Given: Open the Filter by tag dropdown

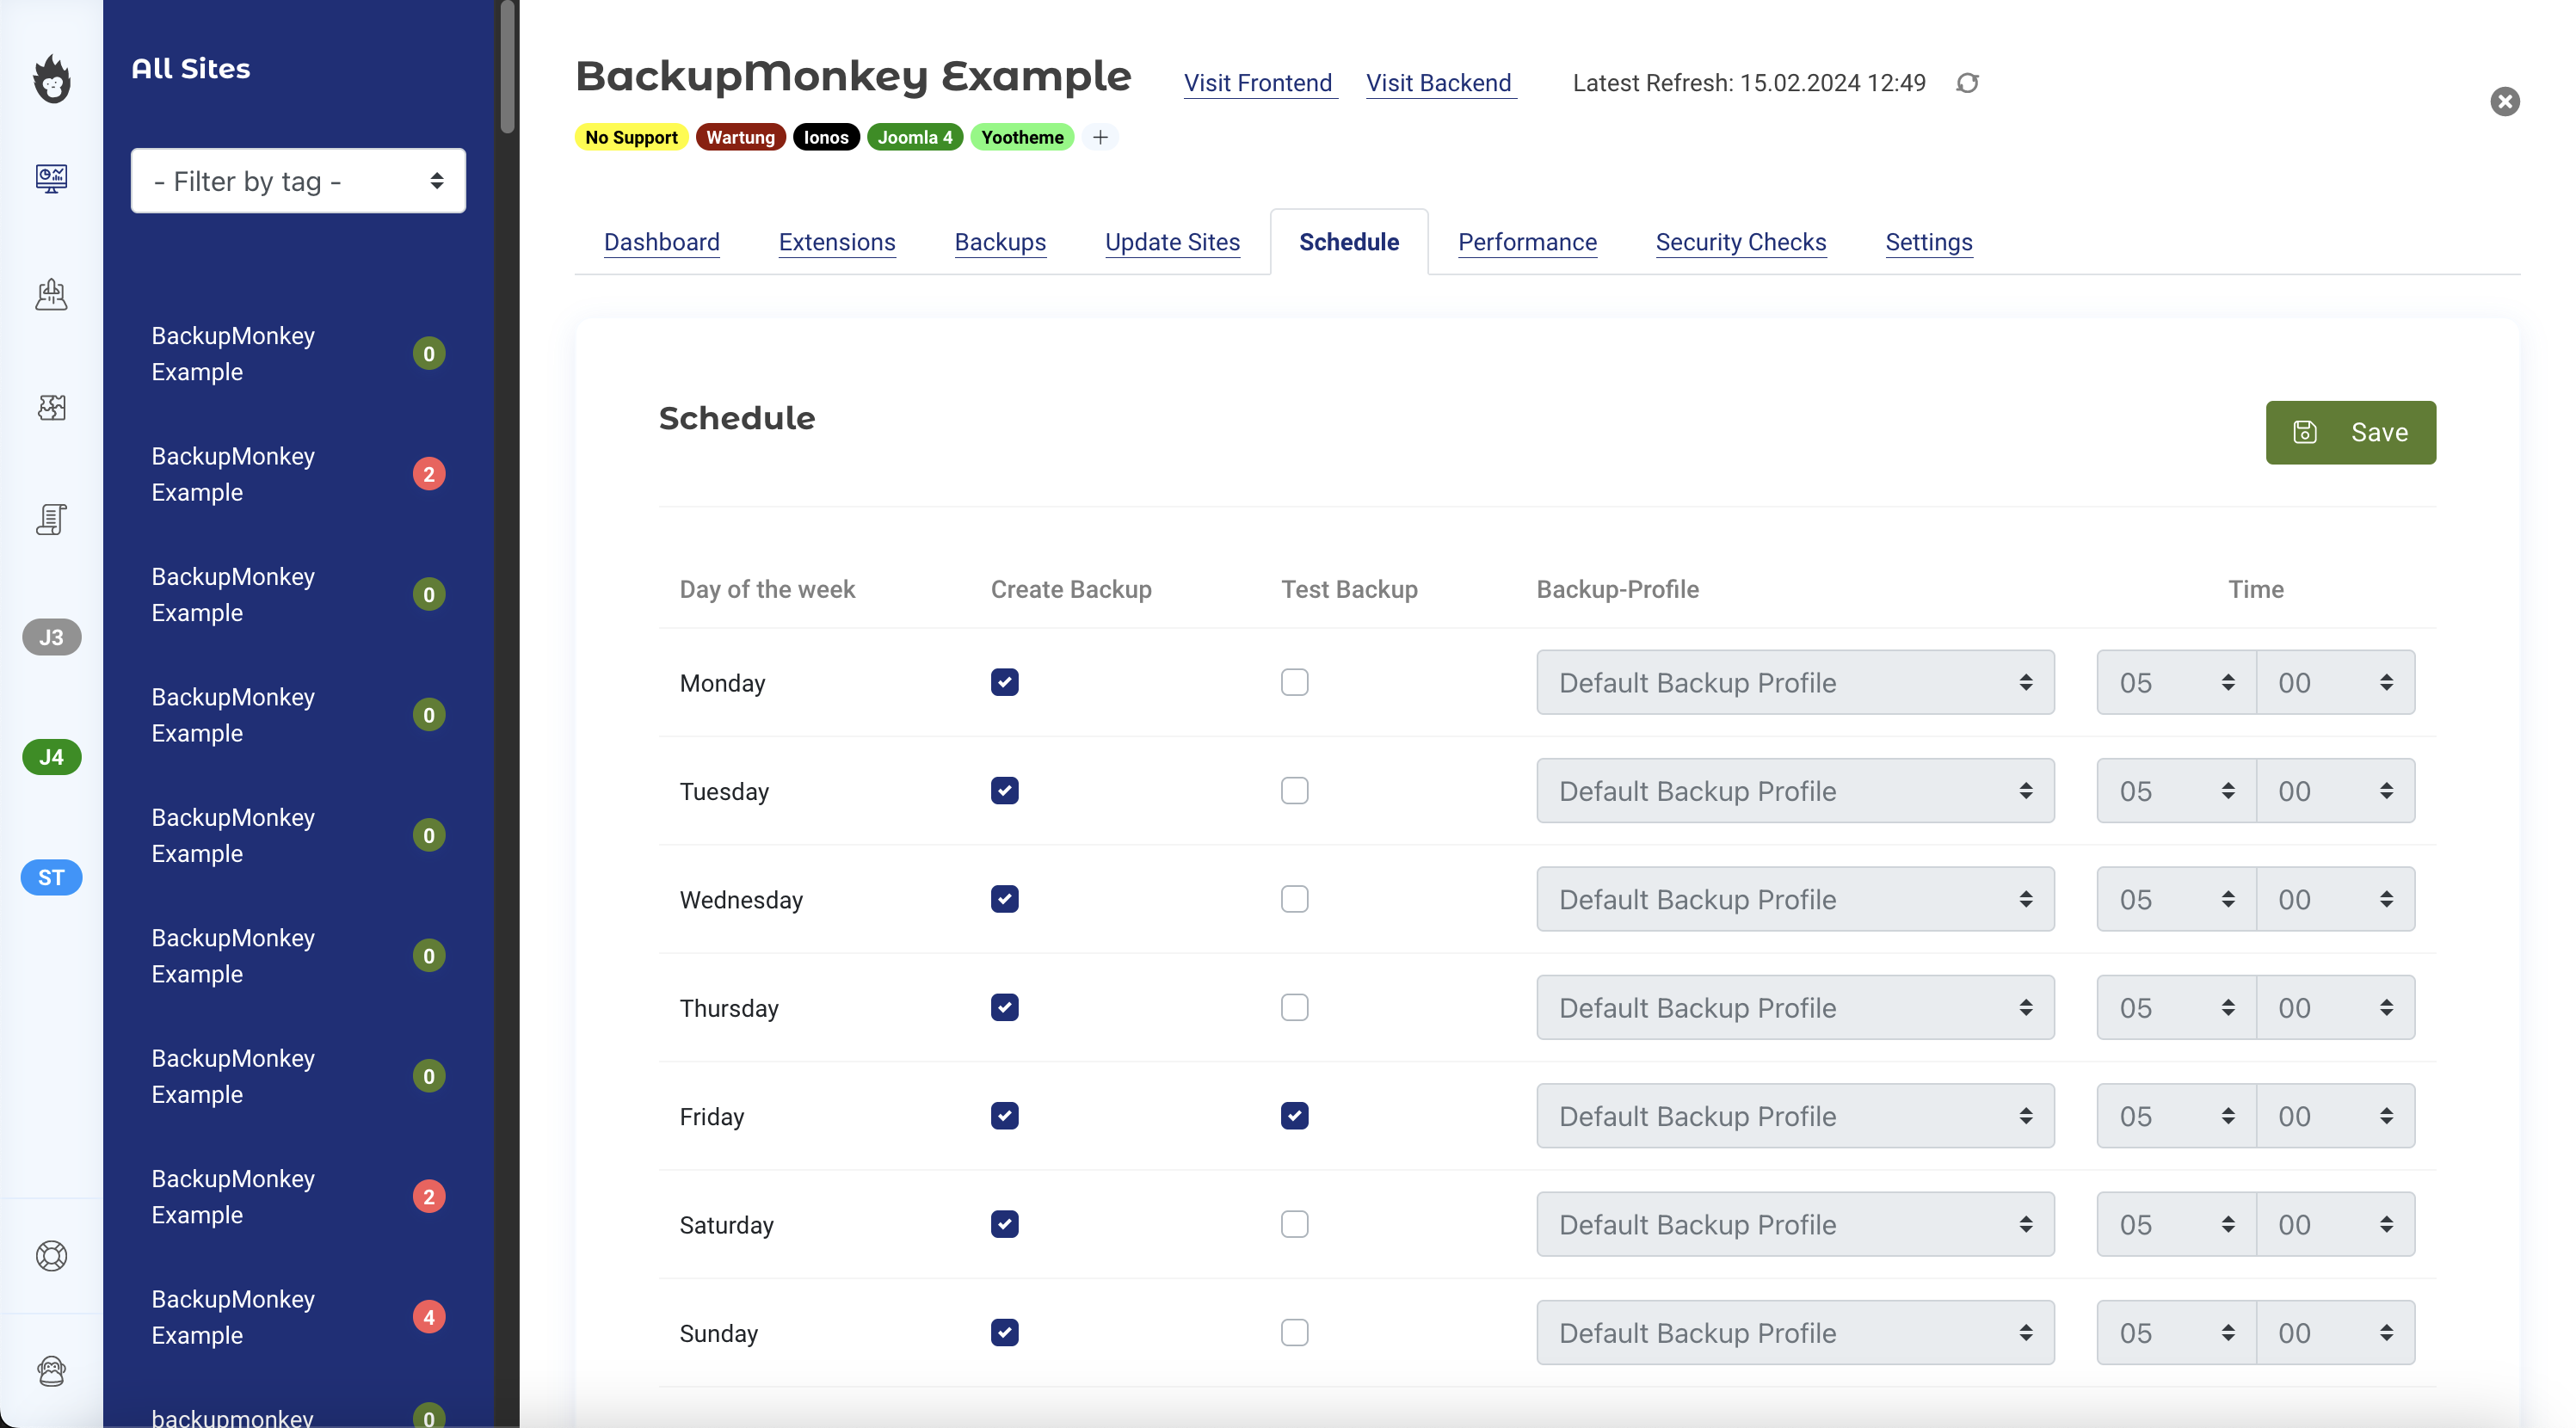Looking at the screenshot, I should (298, 181).
